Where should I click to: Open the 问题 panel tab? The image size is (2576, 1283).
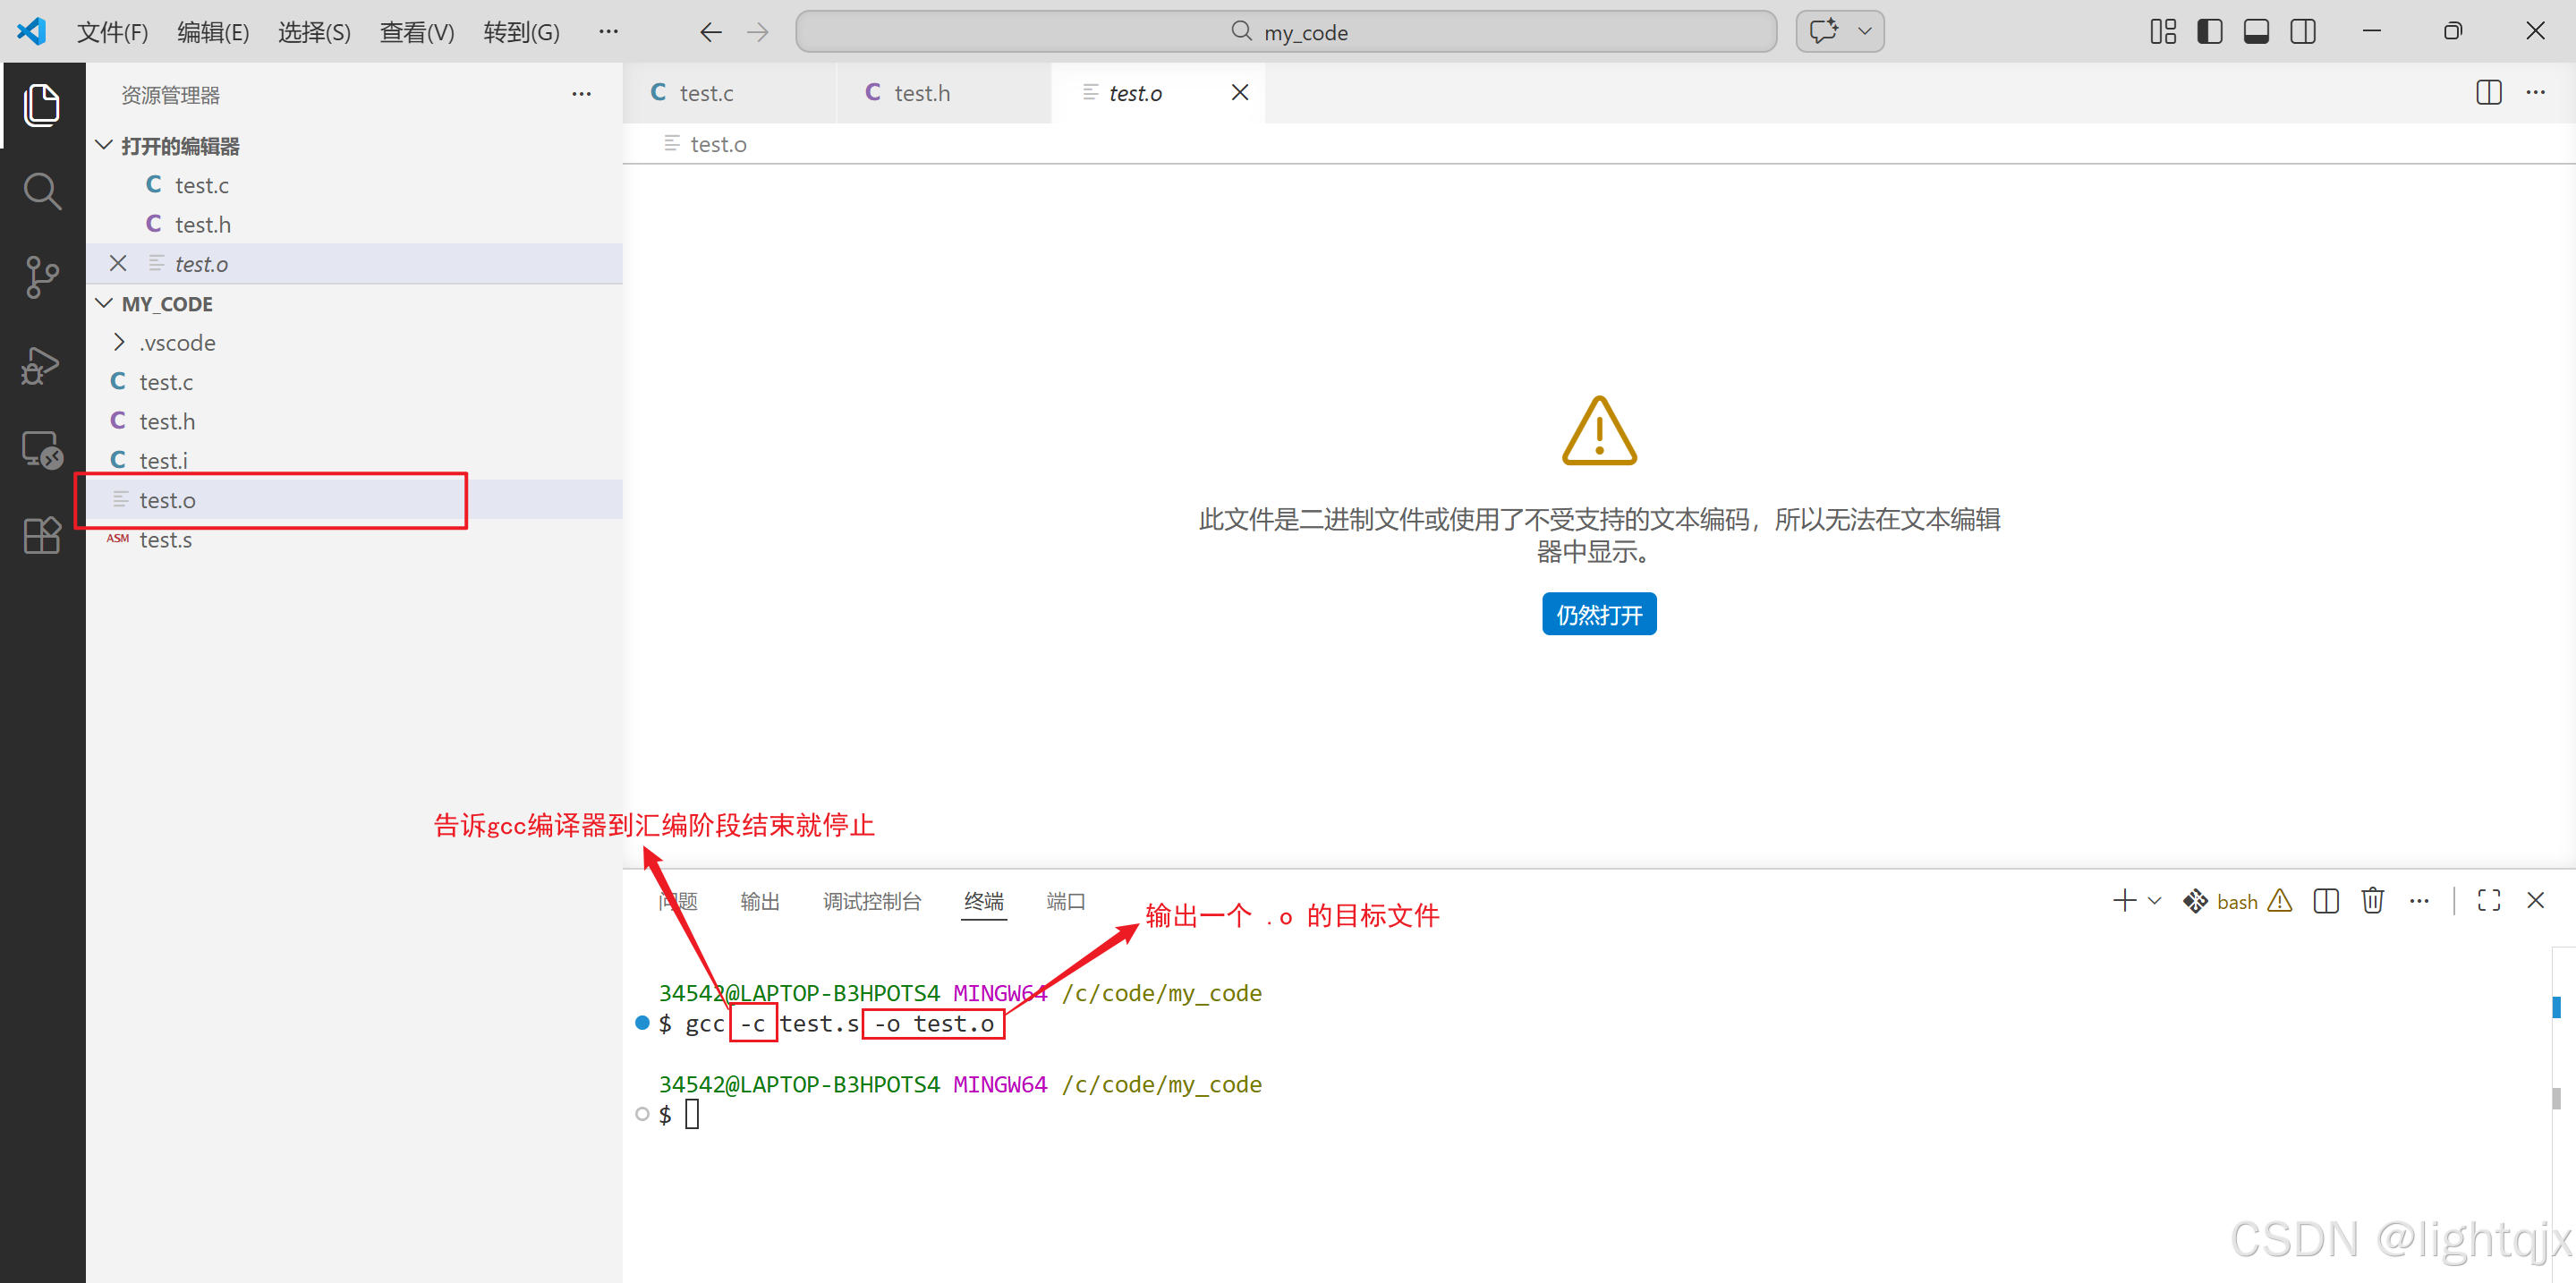click(x=678, y=901)
